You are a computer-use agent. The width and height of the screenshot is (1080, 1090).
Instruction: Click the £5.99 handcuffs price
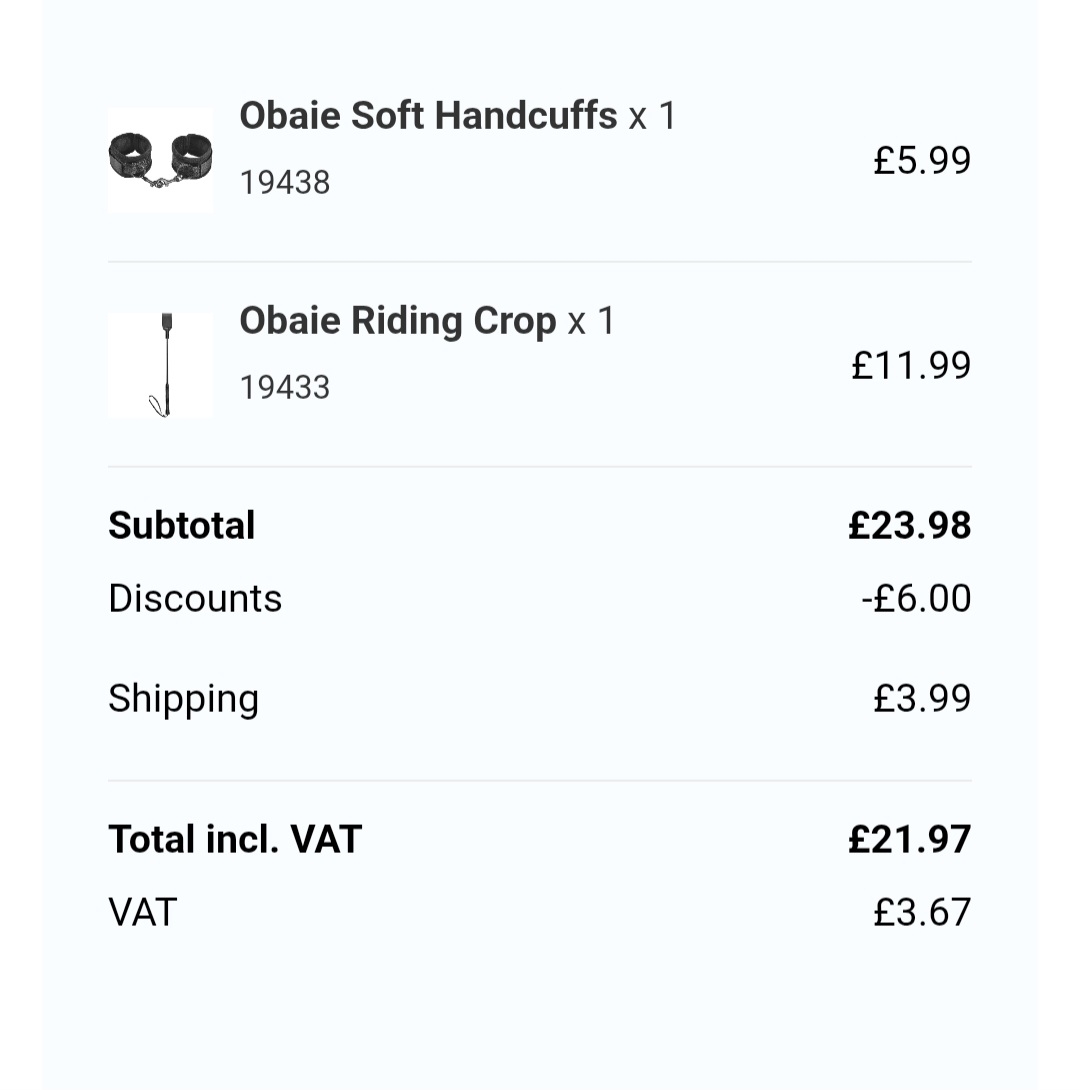921,160
